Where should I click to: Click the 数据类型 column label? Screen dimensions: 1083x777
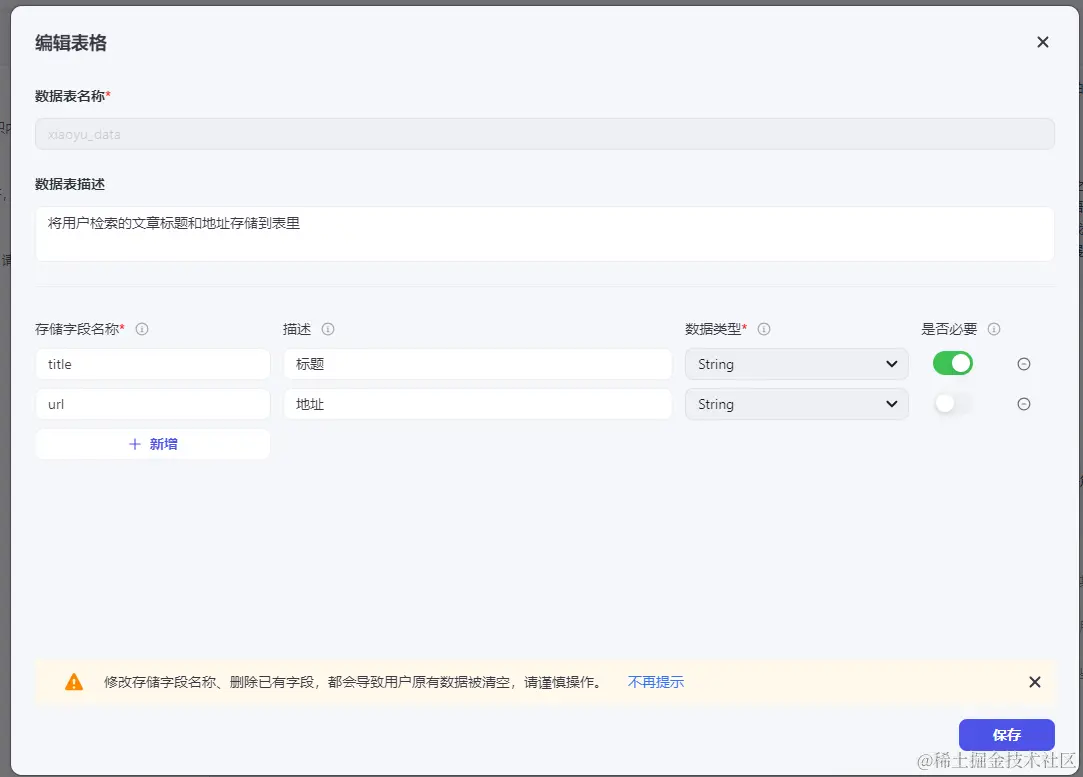pyautogui.click(x=713, y=329)
